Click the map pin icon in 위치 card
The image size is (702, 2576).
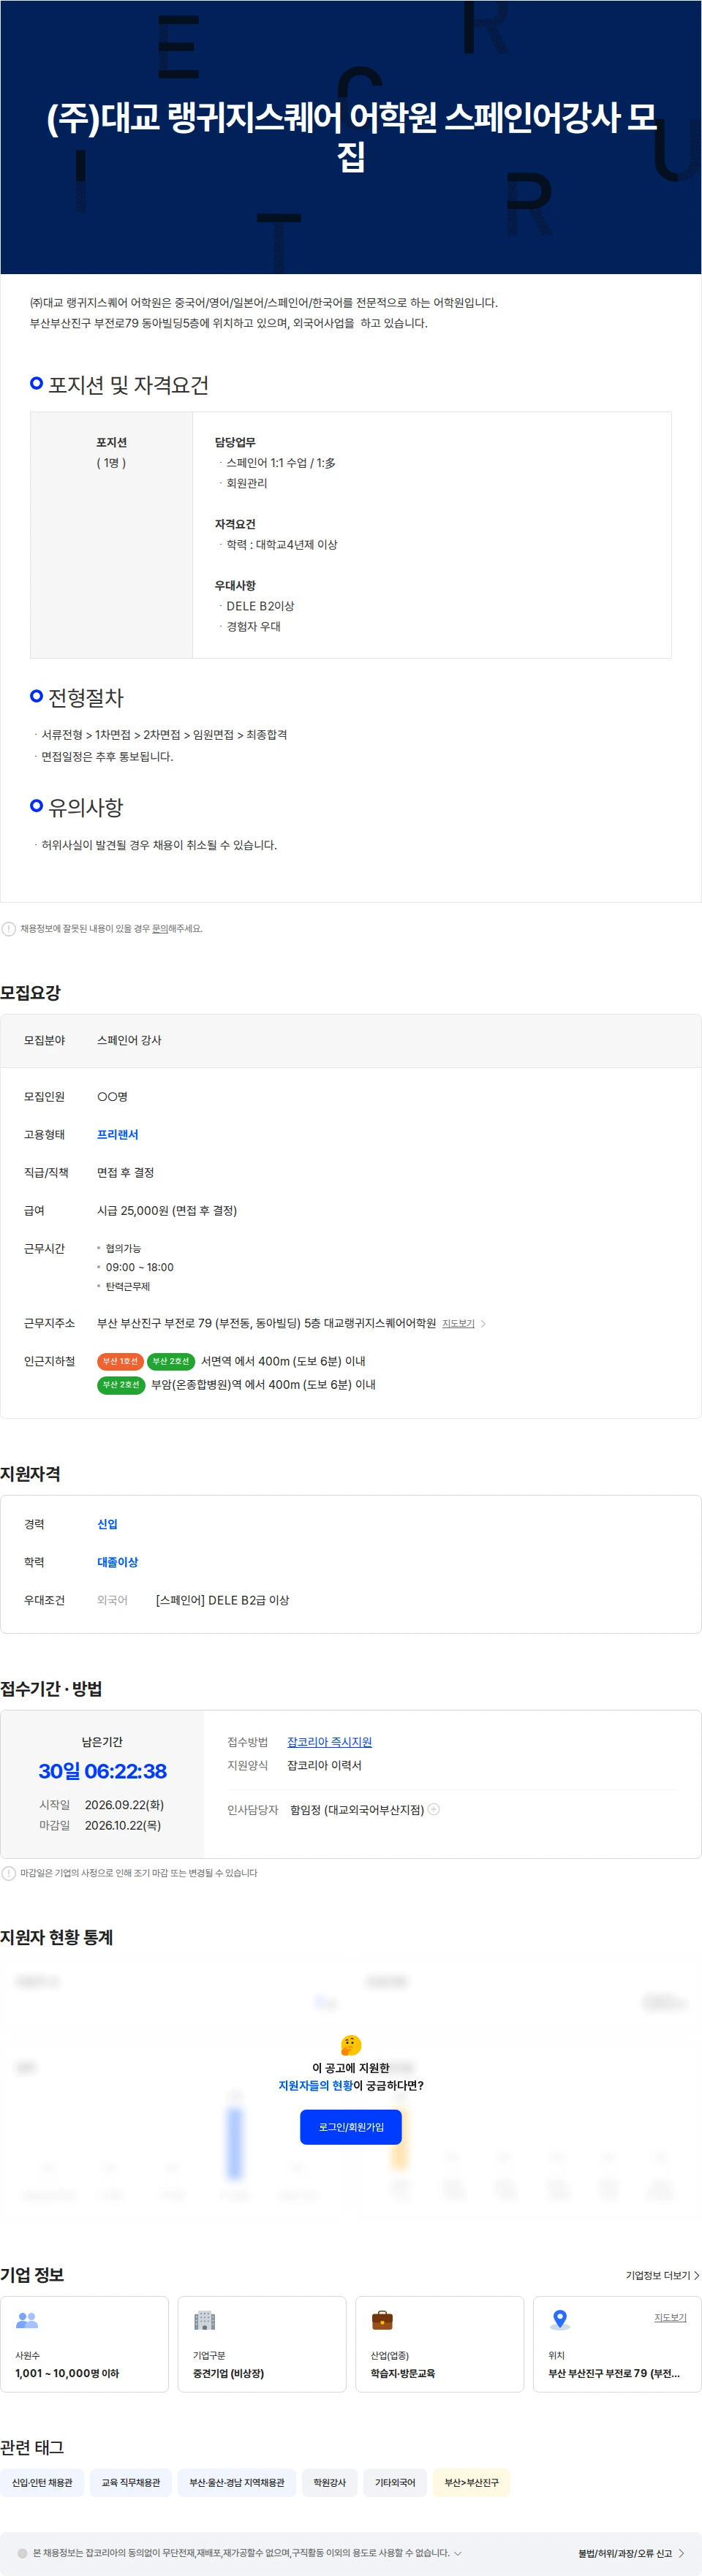pyautogui.click(x=560, y=2319)
